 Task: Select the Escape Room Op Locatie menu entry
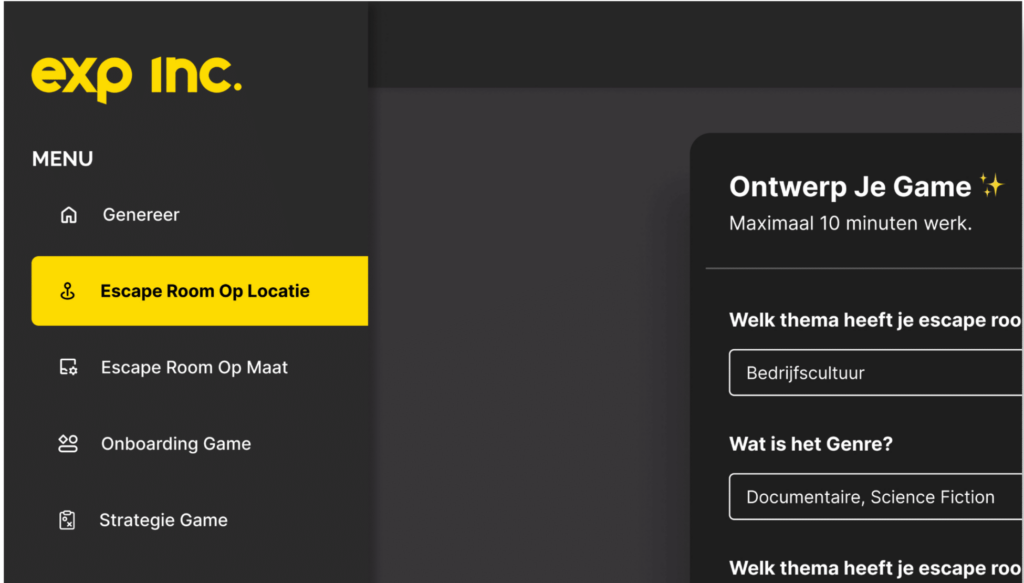200,291
